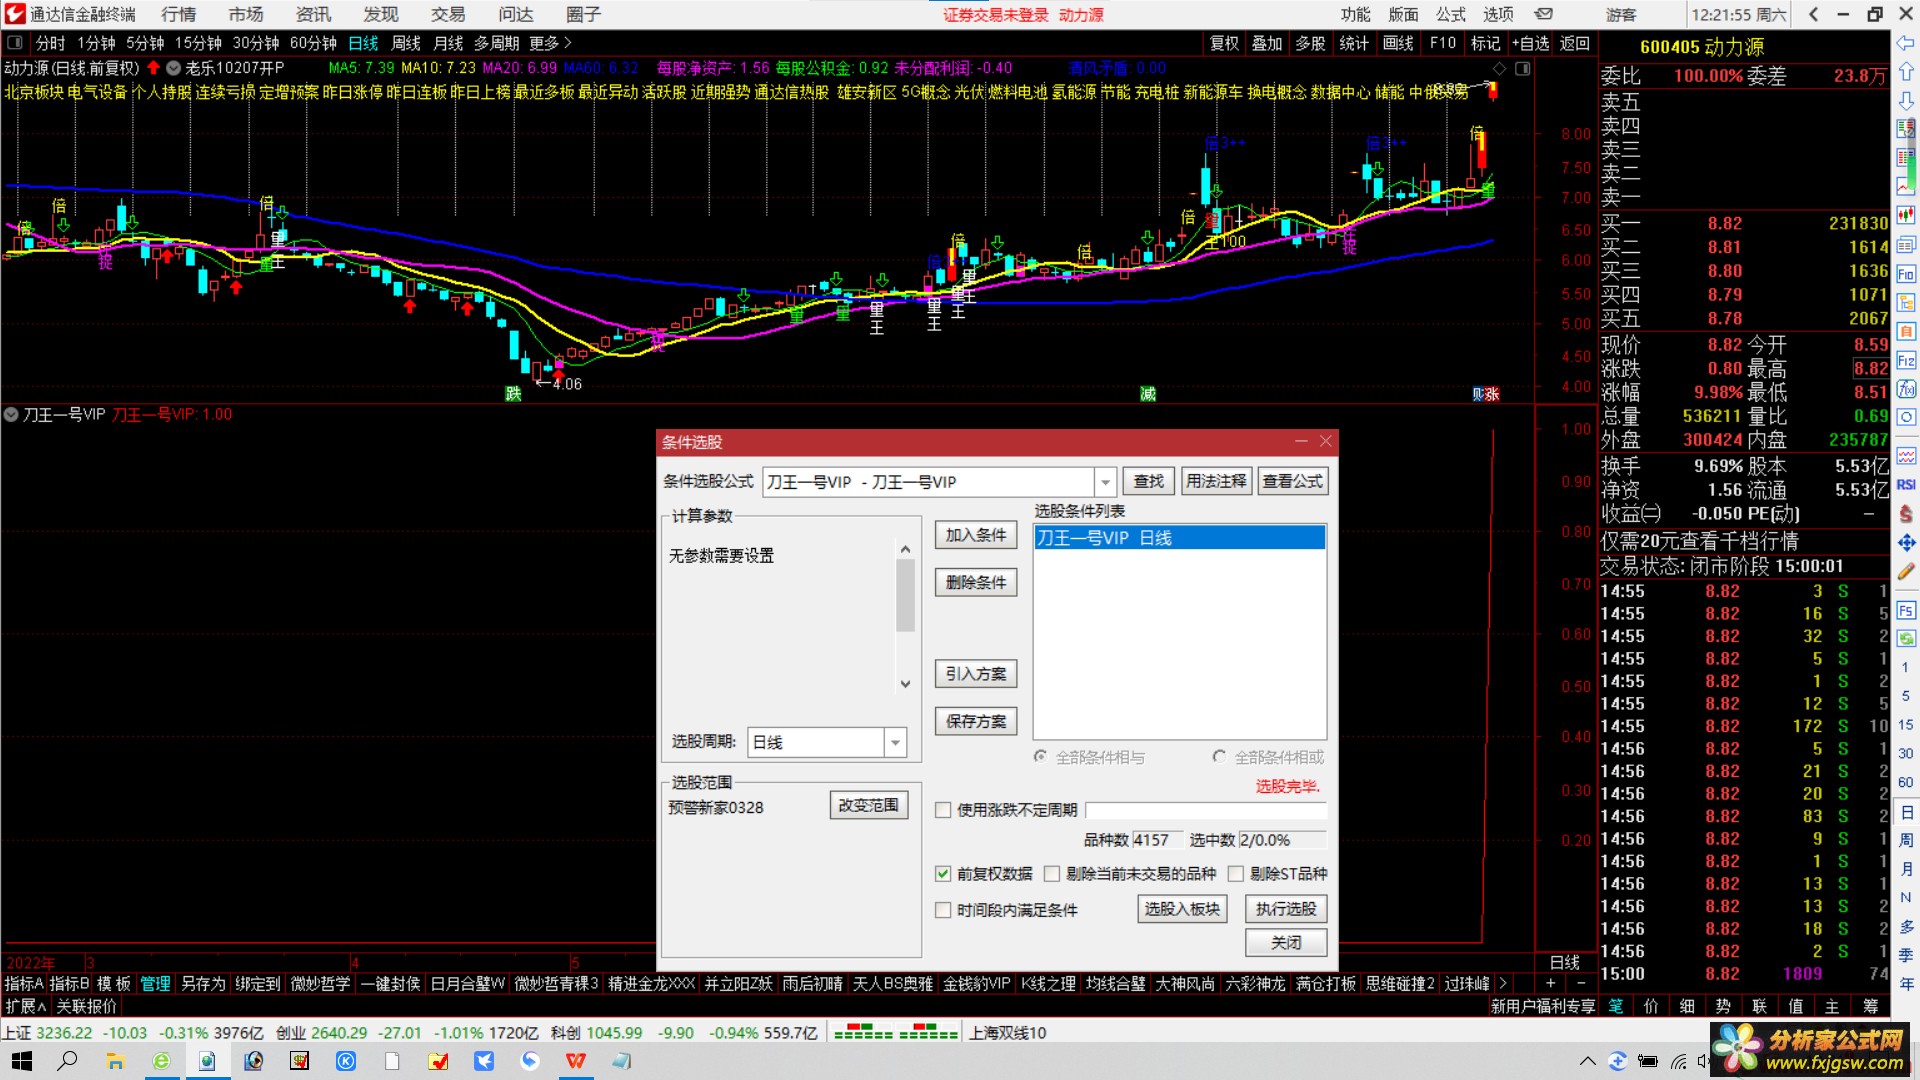Click 选股入板块 button
Image resolution: width=1920 pixels, height=1080 pixels.
point(1182,909)
